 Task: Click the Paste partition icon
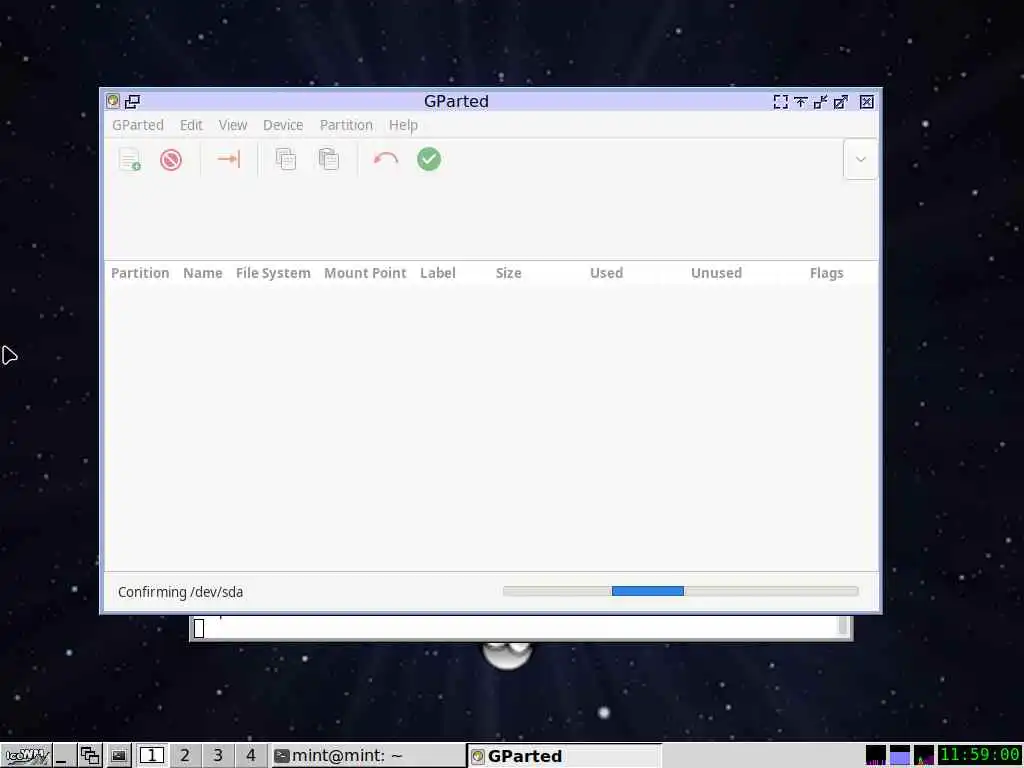328,159
